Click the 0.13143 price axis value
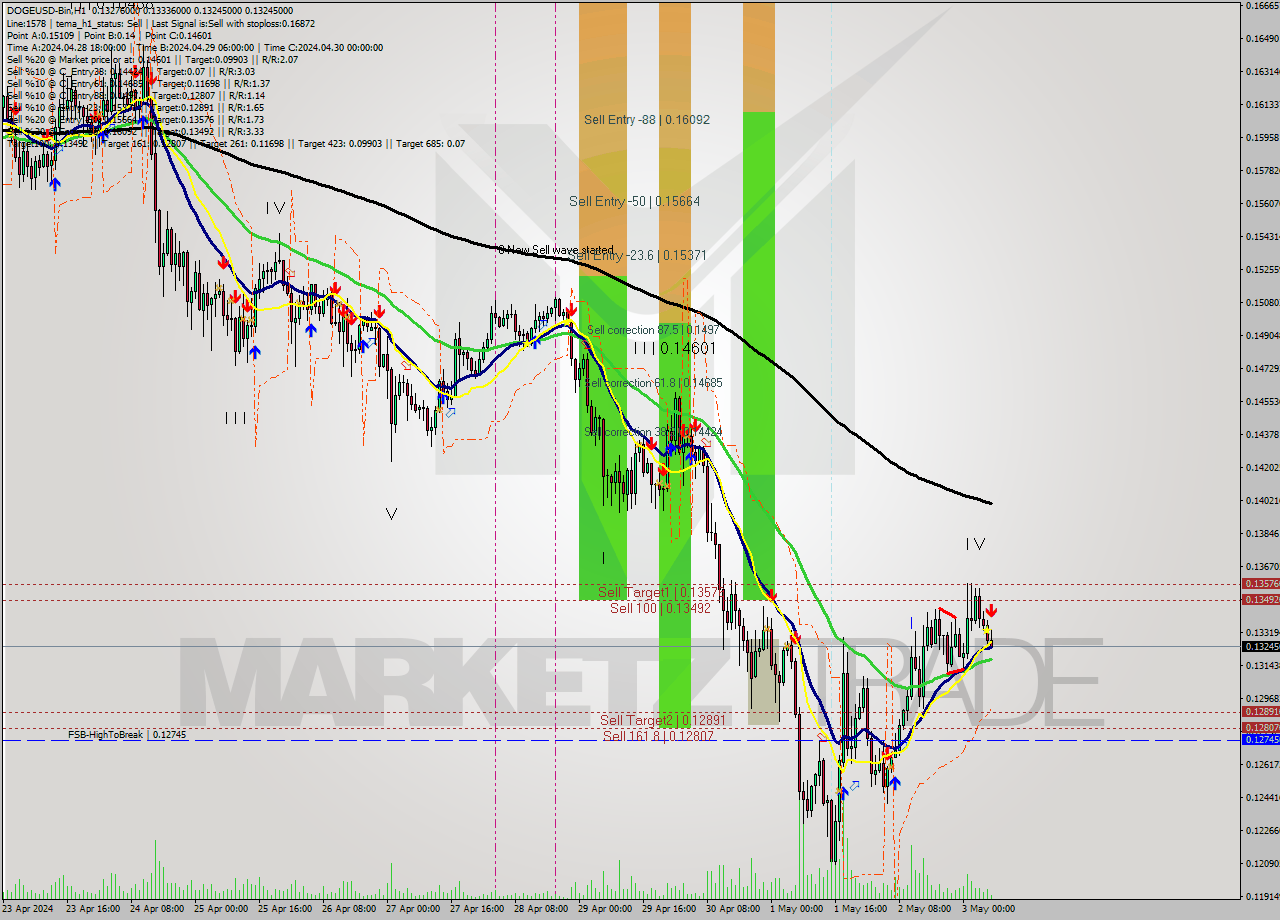The height and width of the screenshot is (920, 1280). [x=1262, y=665]
